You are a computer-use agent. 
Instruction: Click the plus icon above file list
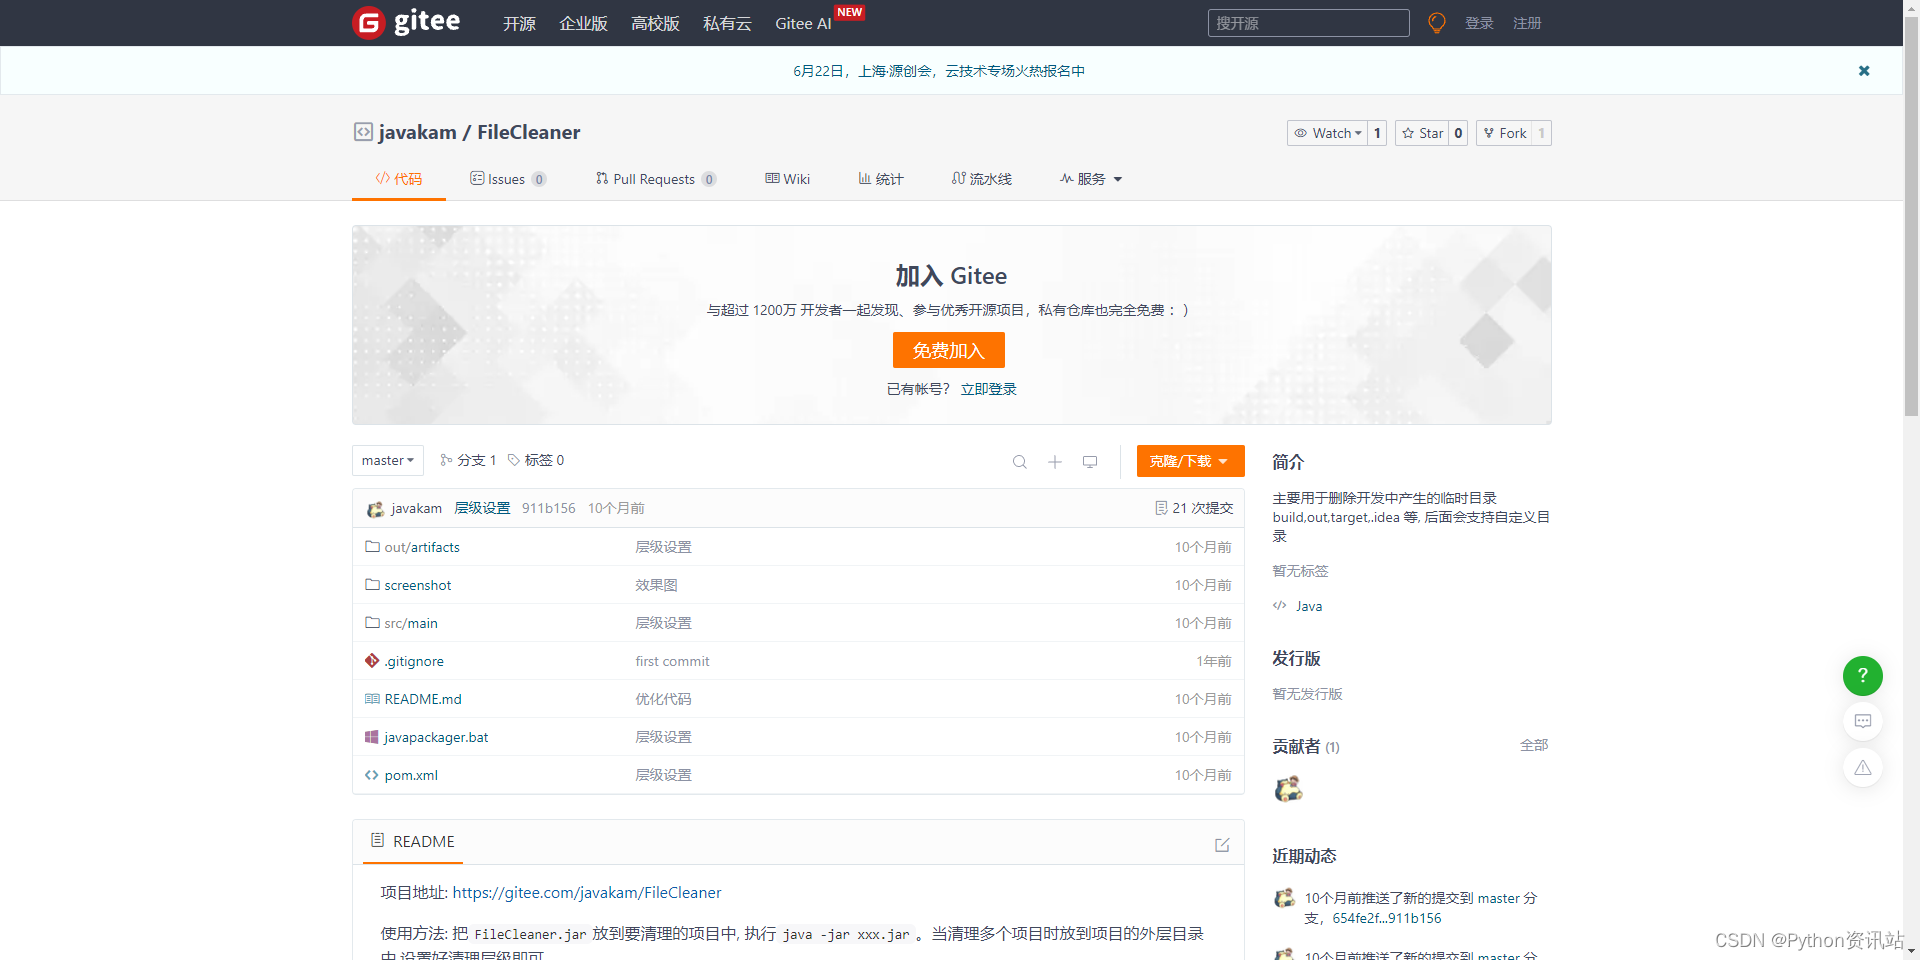(x=1055, y=461)
